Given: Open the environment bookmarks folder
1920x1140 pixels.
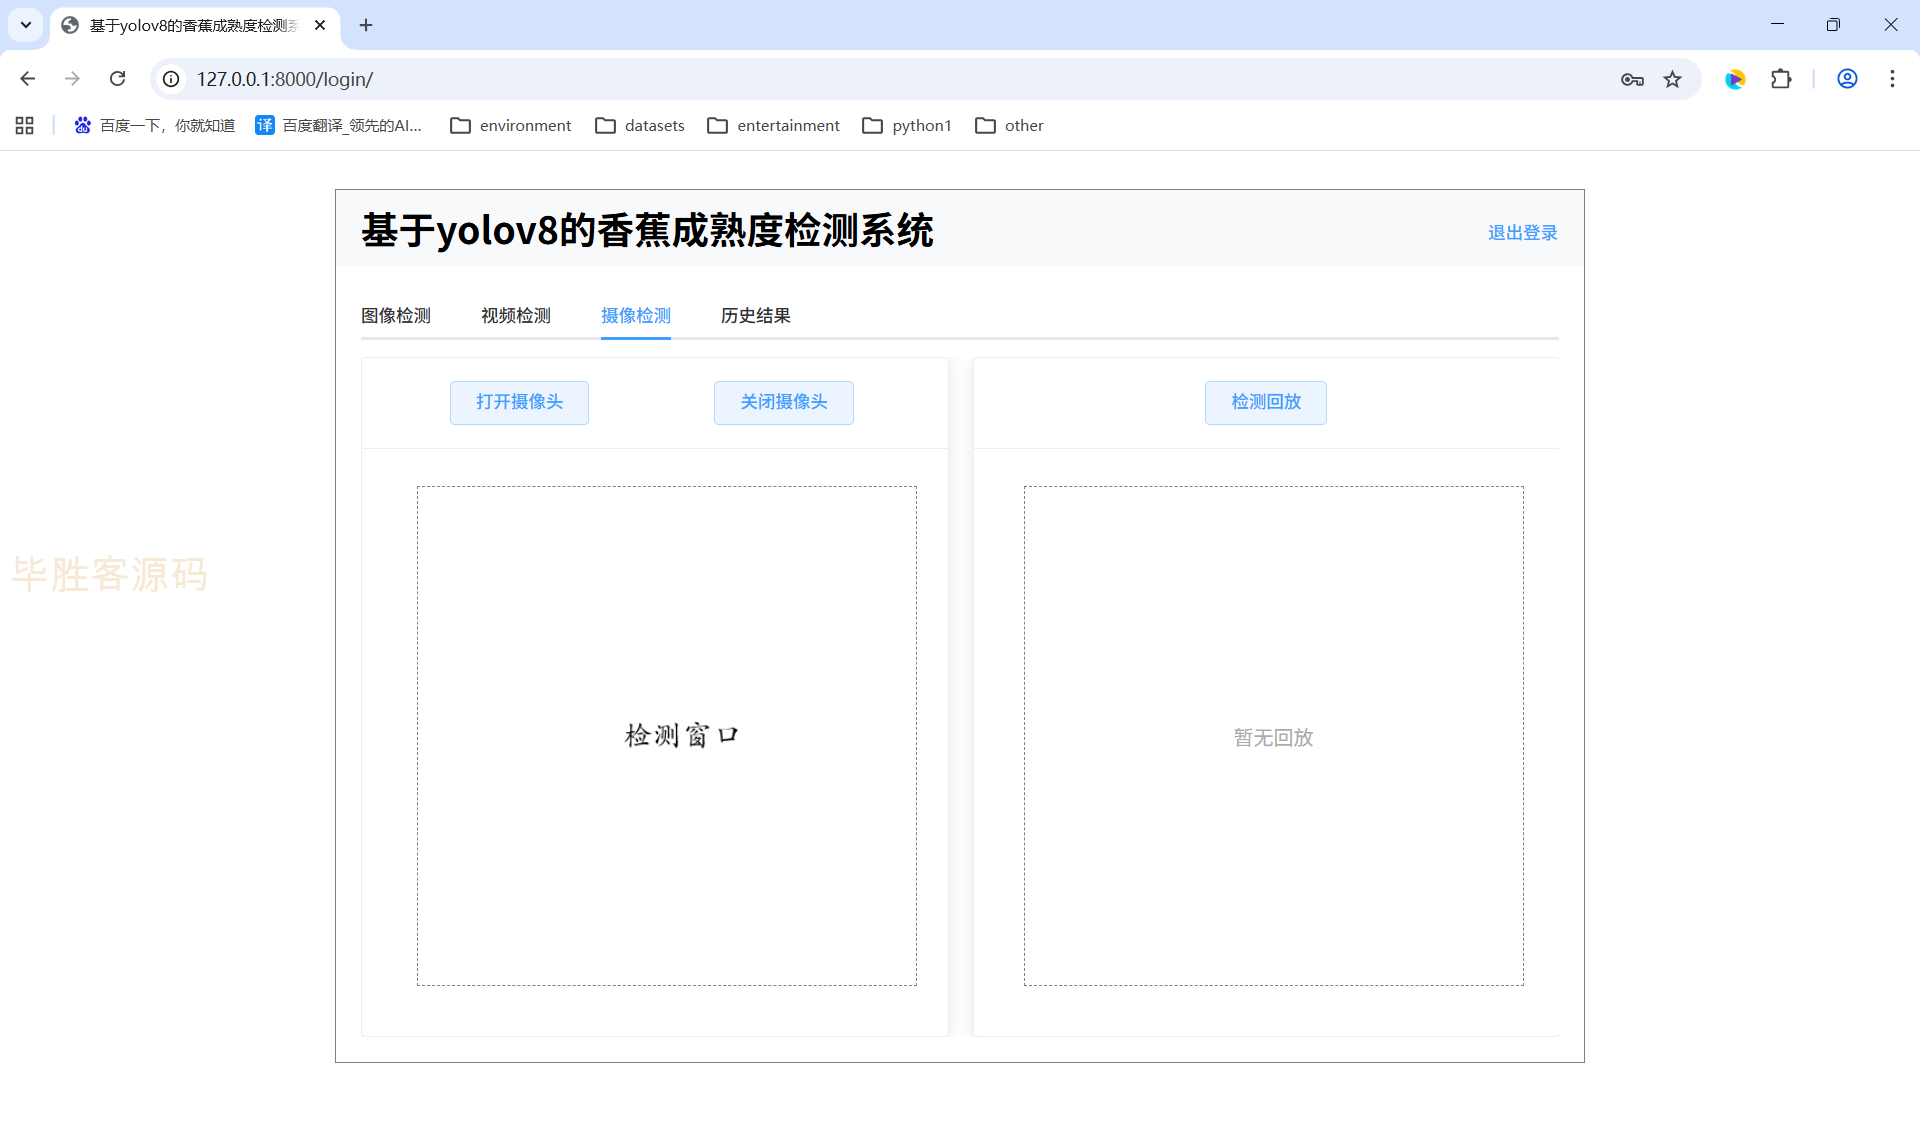Looking at the screenshot, I should [511, 125].
